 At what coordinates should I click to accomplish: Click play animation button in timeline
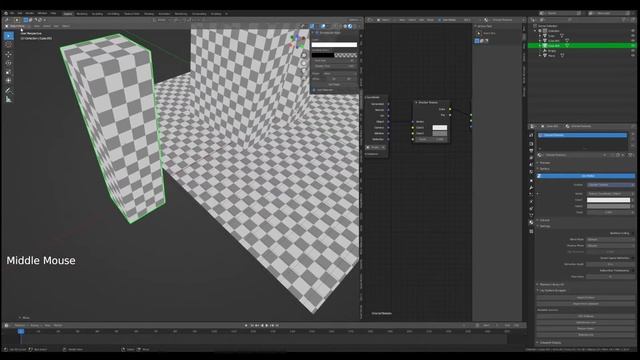(x=267, y=325)
